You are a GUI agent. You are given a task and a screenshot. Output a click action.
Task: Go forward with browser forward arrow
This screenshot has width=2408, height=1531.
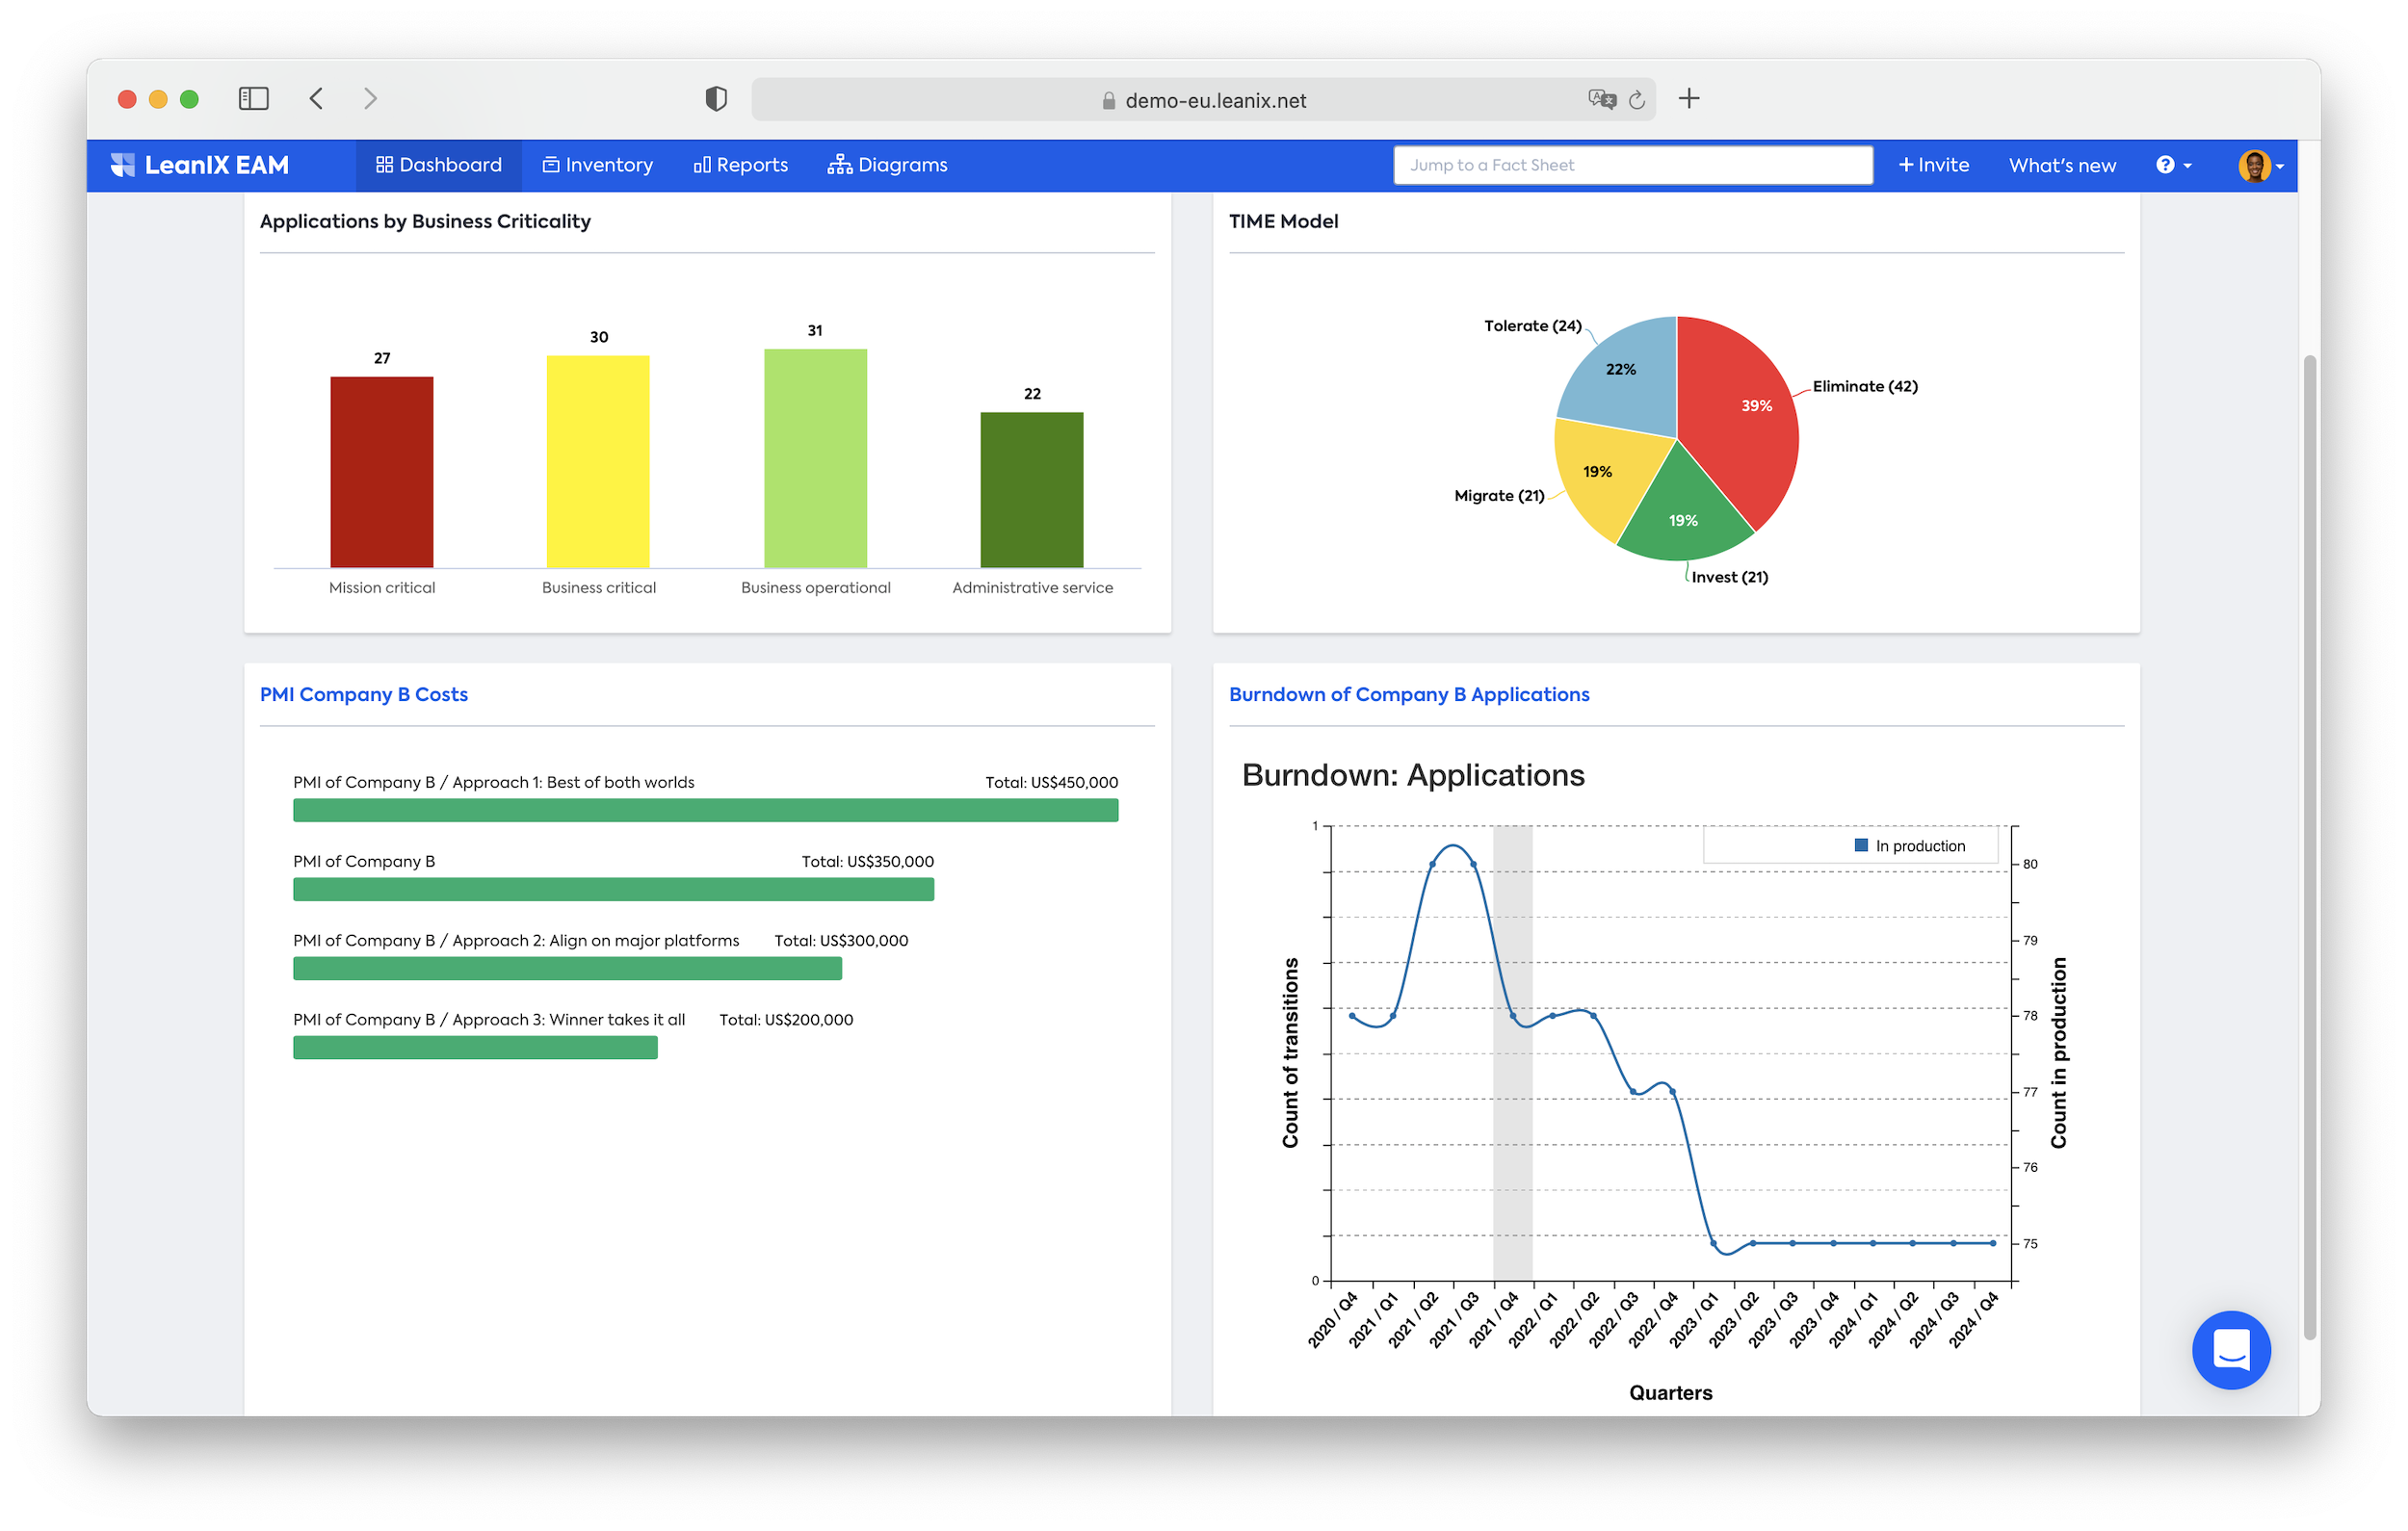[x=370, y=98]
